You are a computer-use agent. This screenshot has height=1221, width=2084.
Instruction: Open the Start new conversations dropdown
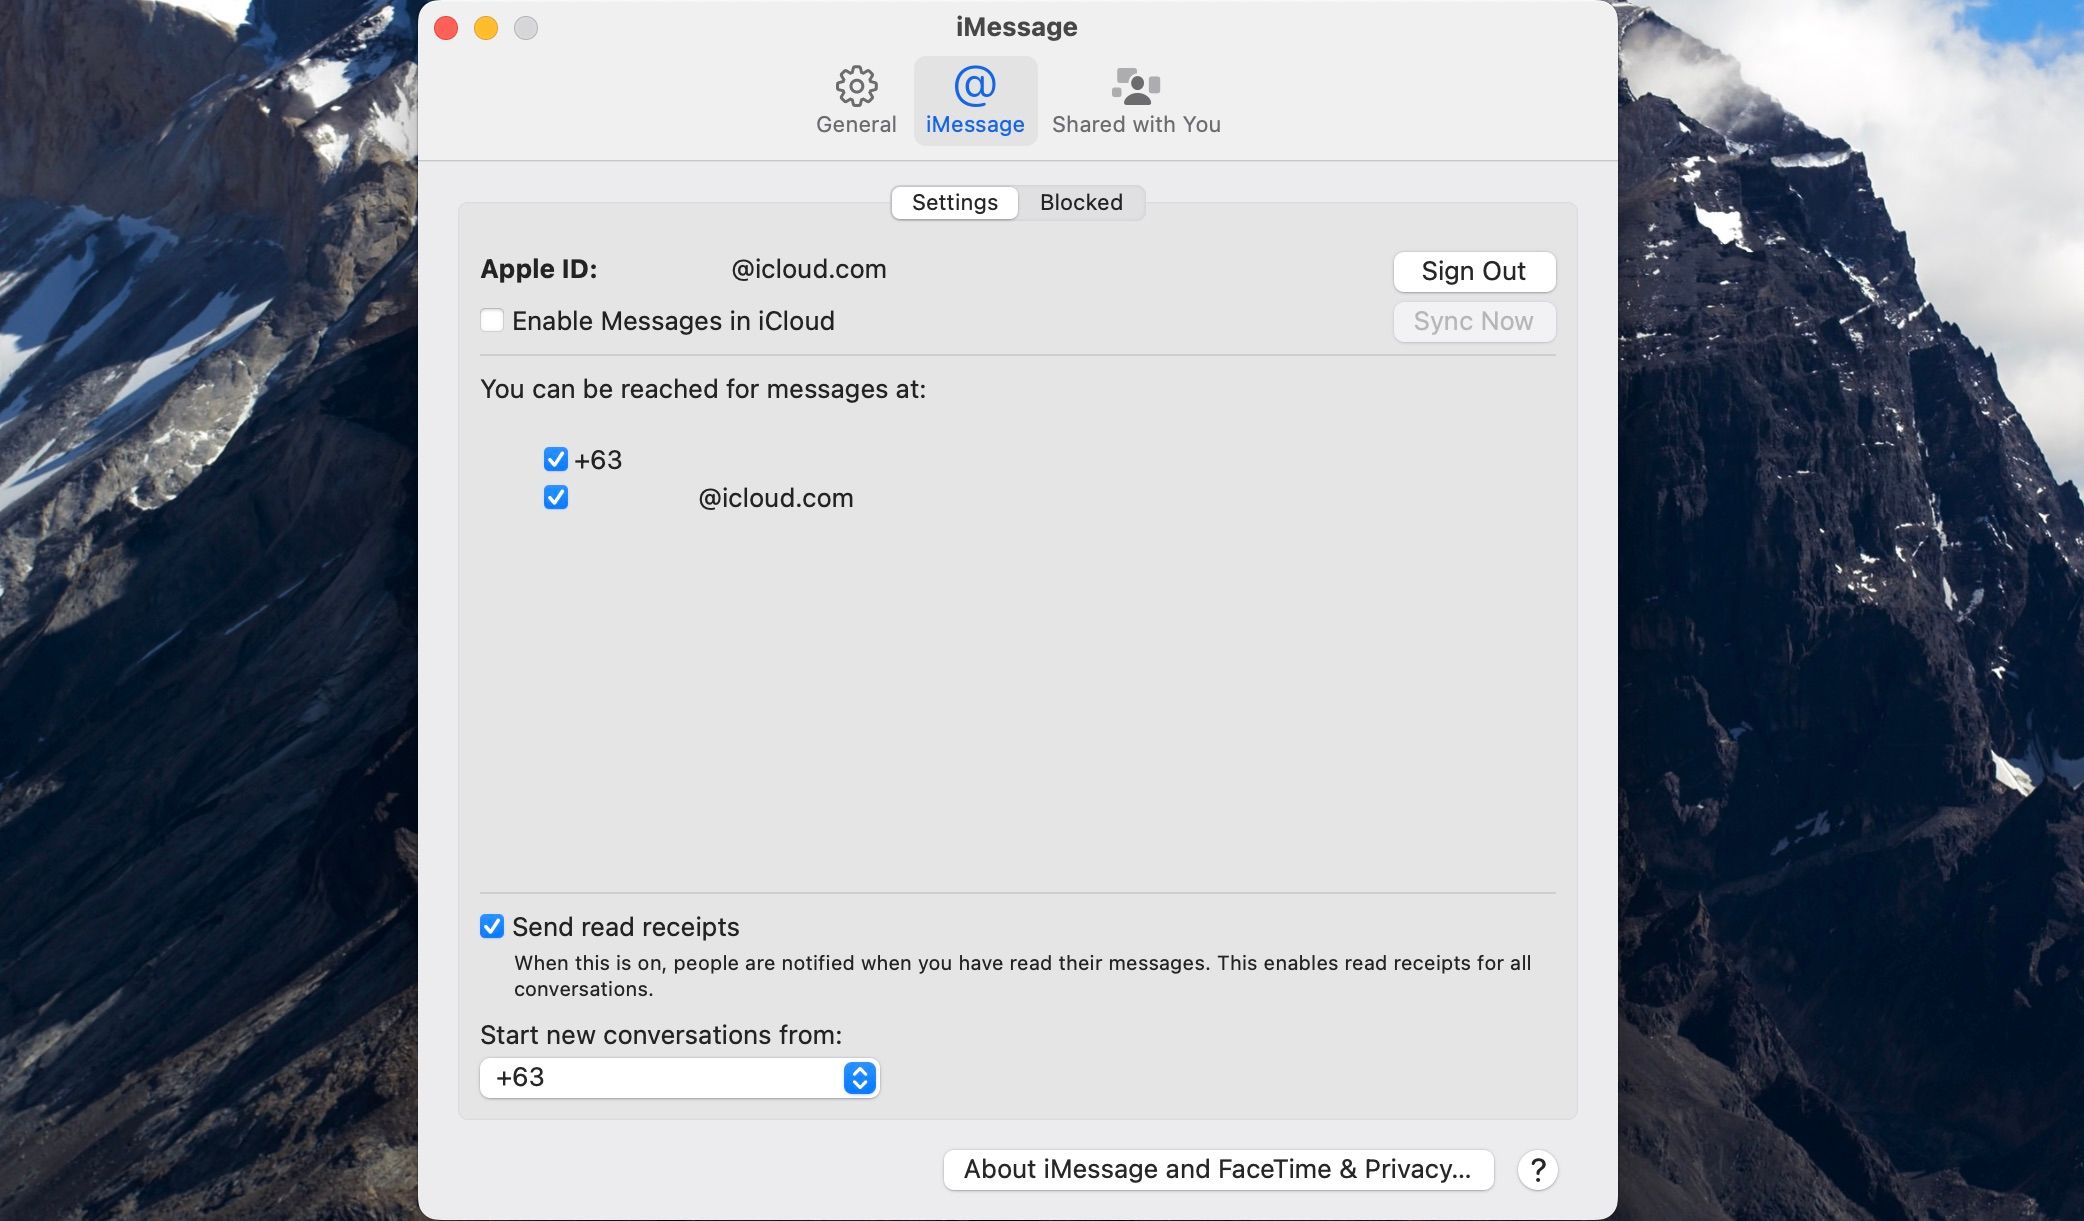pos(679,1078)
